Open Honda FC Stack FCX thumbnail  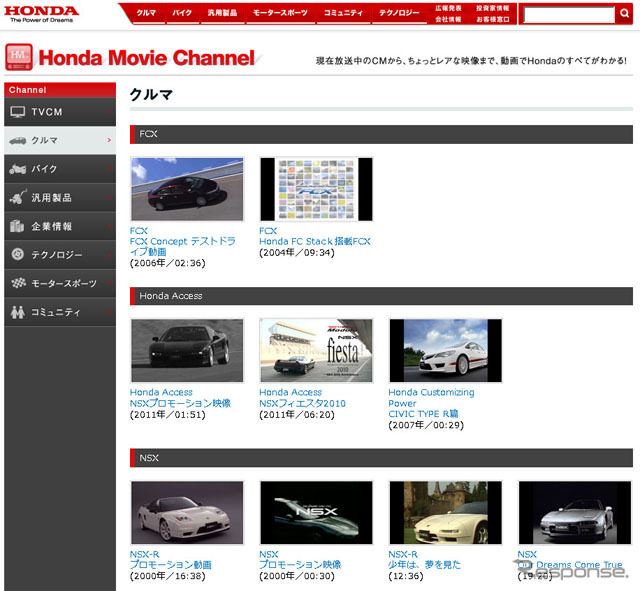[316, 189]
